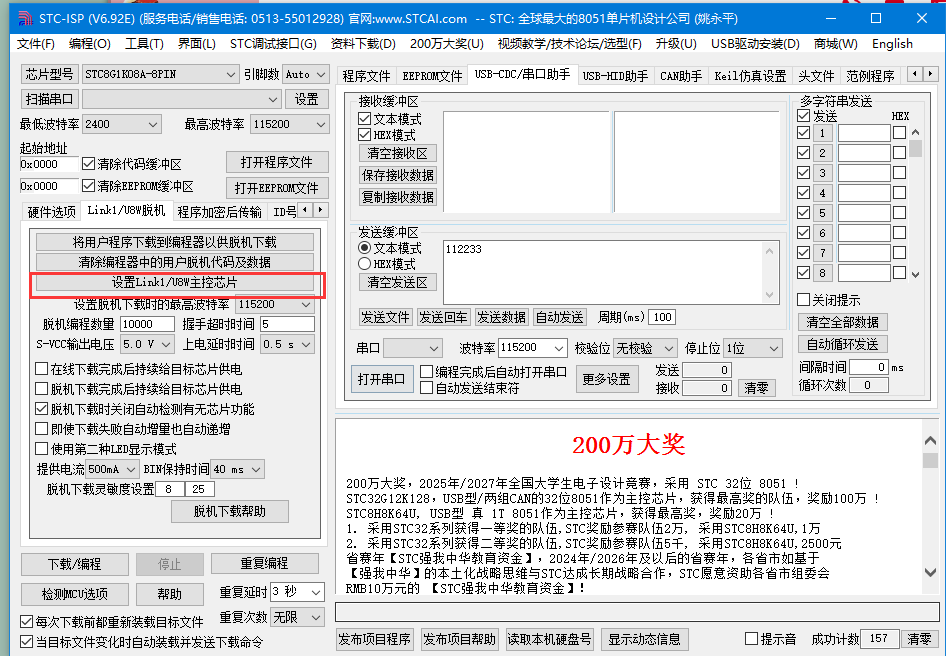Click 打开程序文件 button
This screenshot has width=946, height=656.
[x=277, y=162]
